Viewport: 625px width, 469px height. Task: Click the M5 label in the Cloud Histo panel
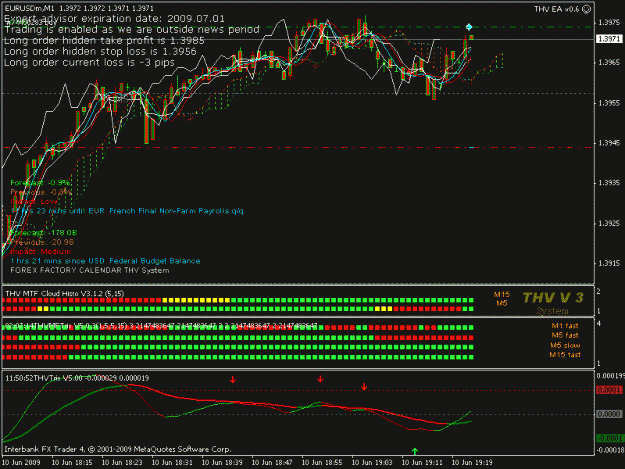point(502,303)
